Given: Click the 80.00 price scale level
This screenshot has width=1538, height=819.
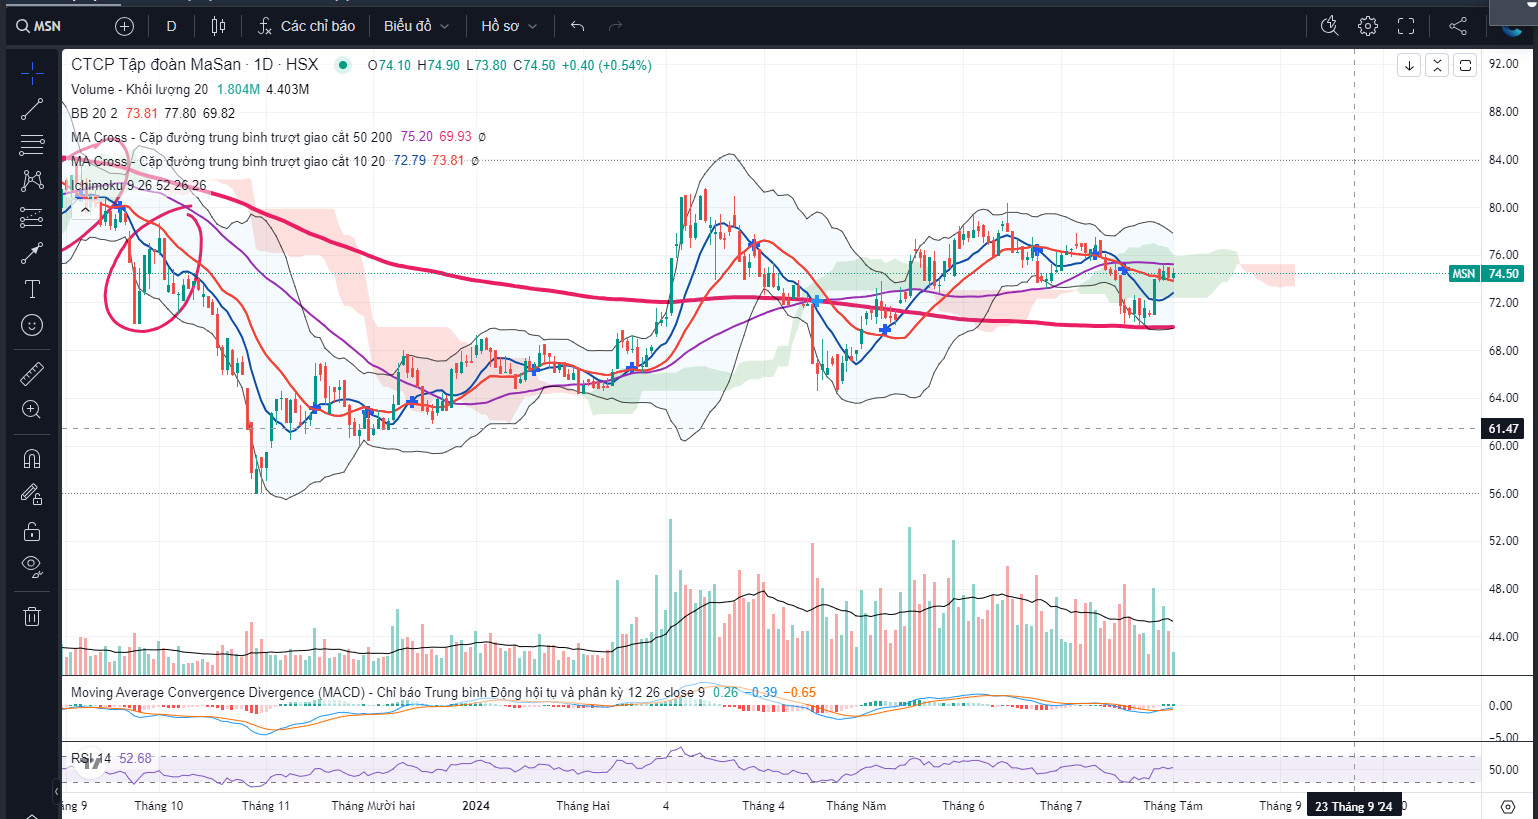Looking at the screenshot, I should [1503, 208].
